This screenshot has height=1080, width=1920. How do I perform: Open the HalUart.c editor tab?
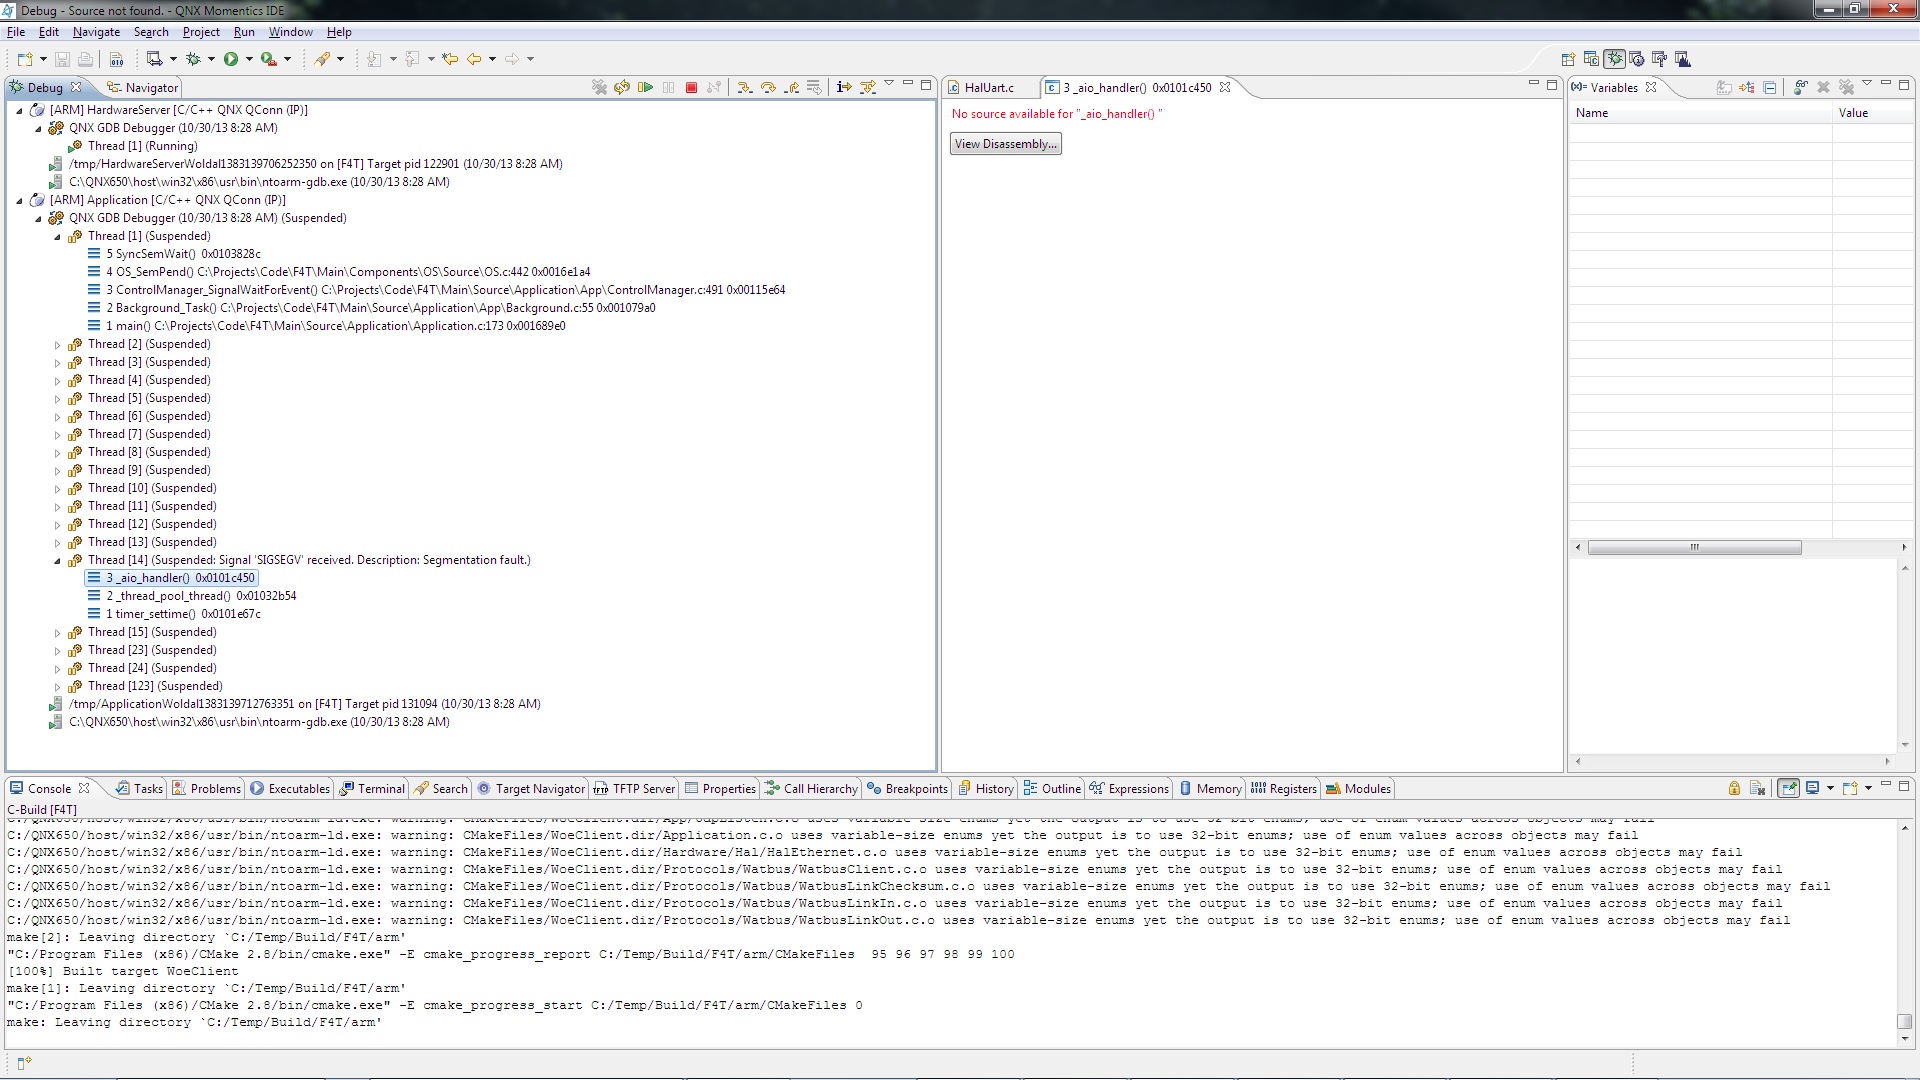988,88
